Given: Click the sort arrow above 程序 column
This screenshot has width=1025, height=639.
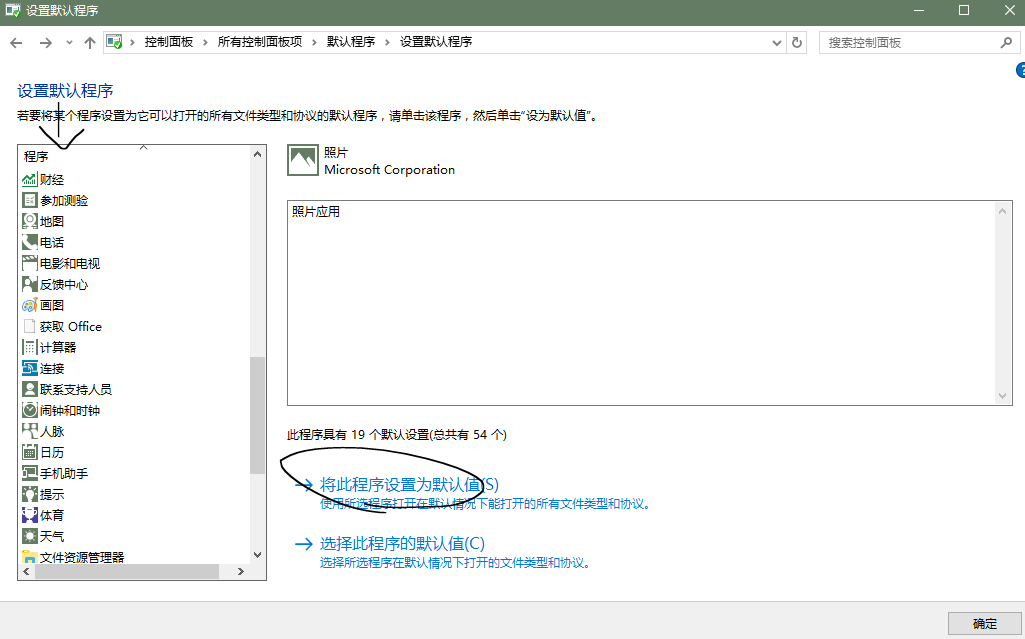Looking at the screenshot, I should point(143,148).
